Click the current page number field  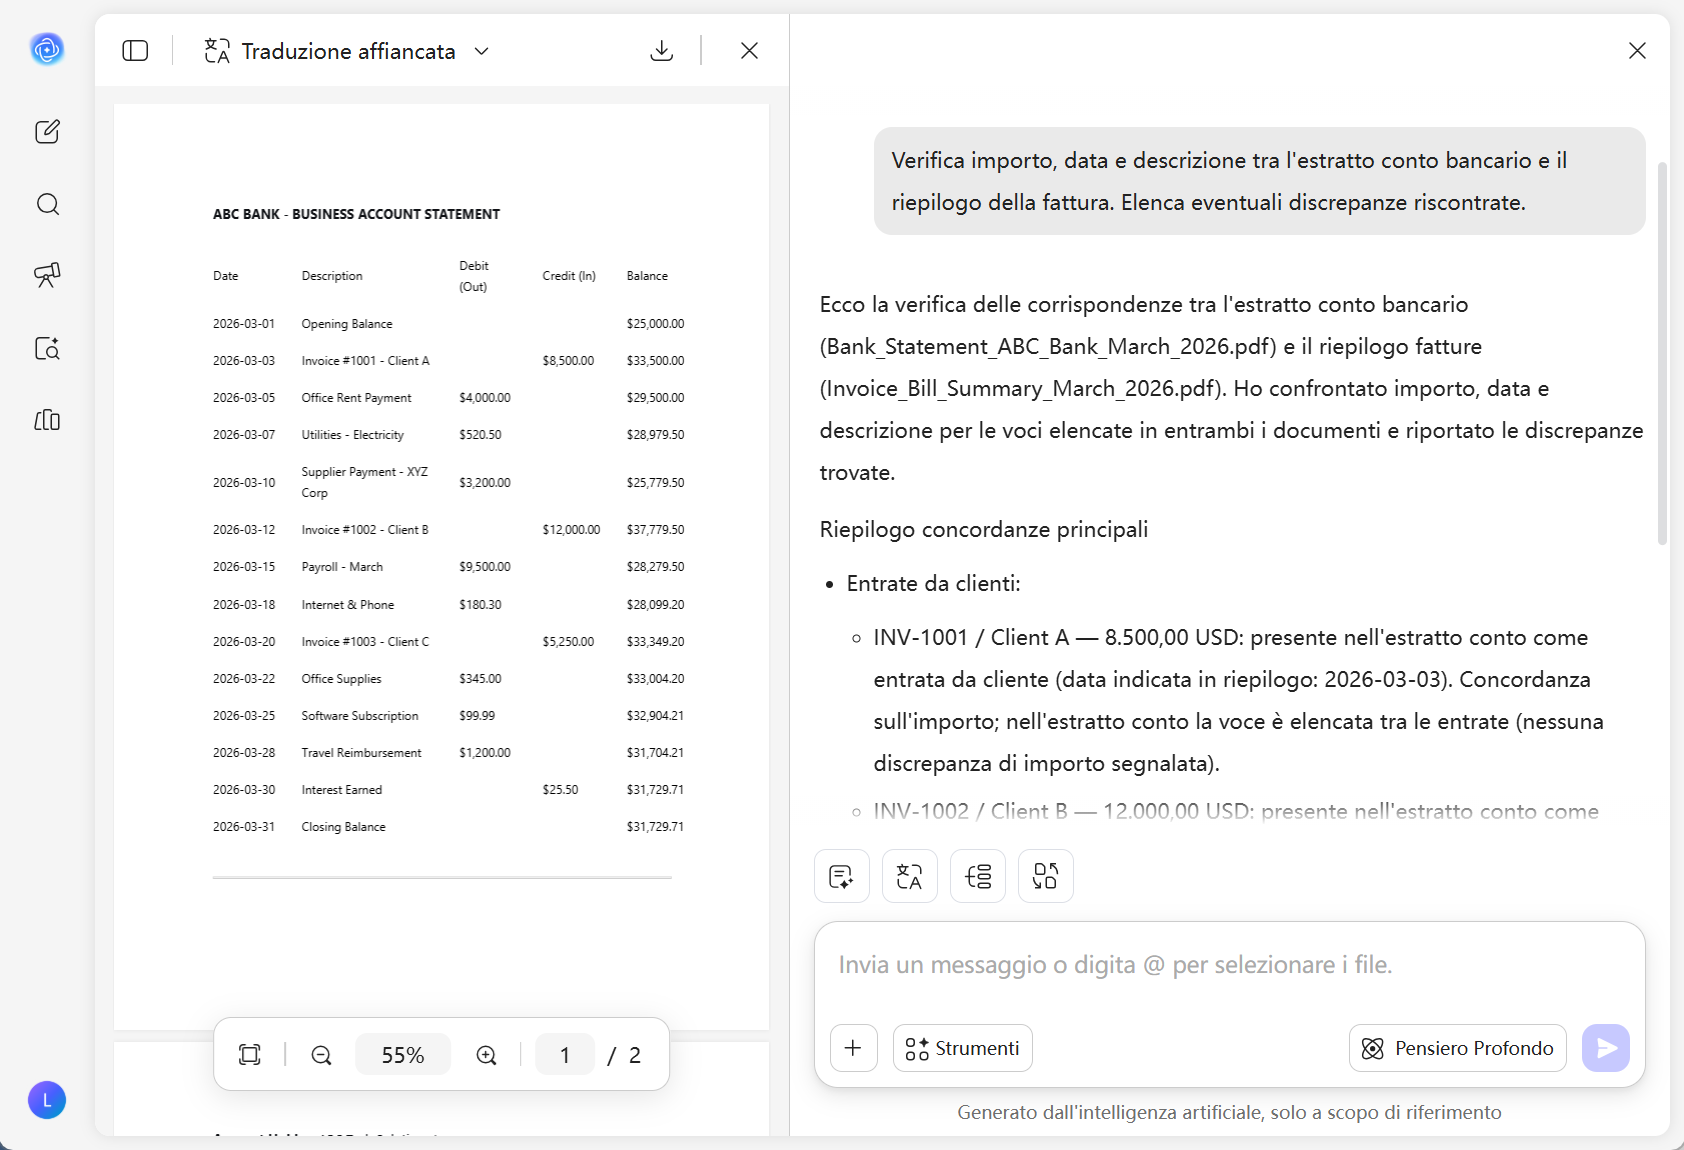pos(565,1054)
